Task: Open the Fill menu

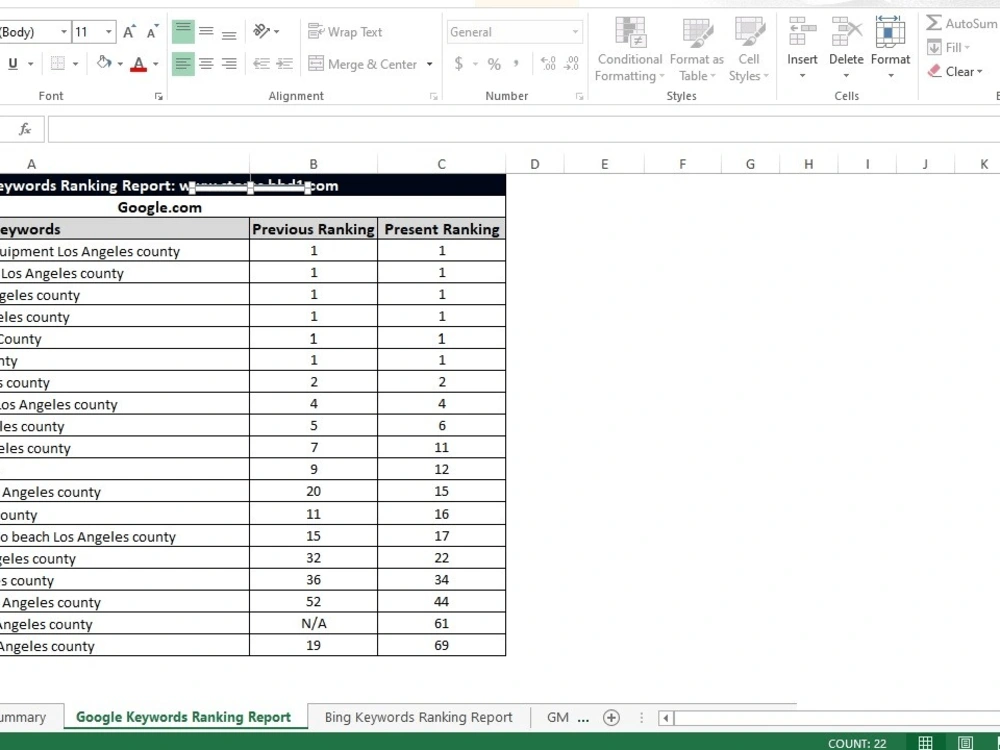Action: [x=948, y=48]
